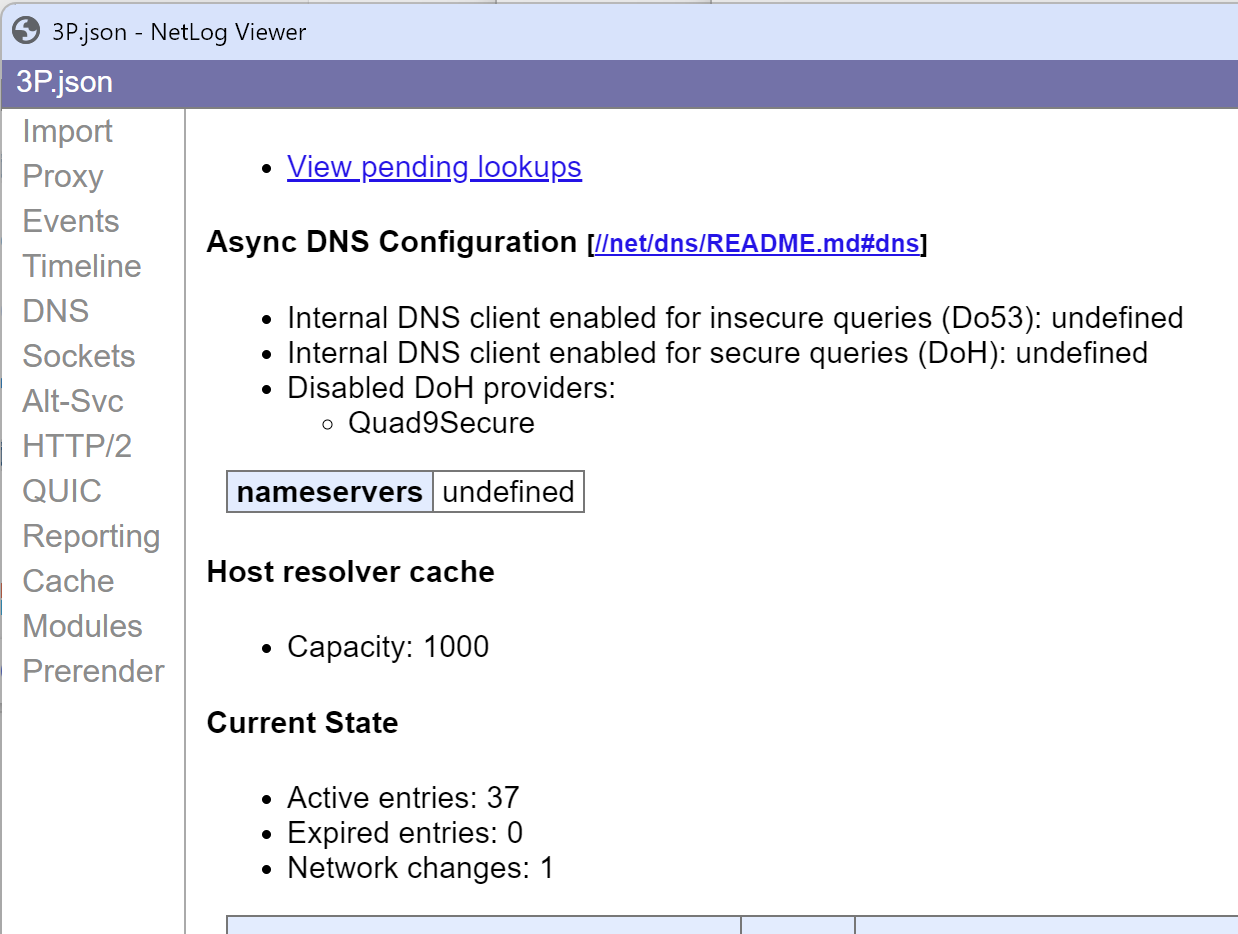Image resolution: width=1238 pixels, height=934 pixels.
Task: Switch to the Proxy tab
Action: (x=63, y=176)
